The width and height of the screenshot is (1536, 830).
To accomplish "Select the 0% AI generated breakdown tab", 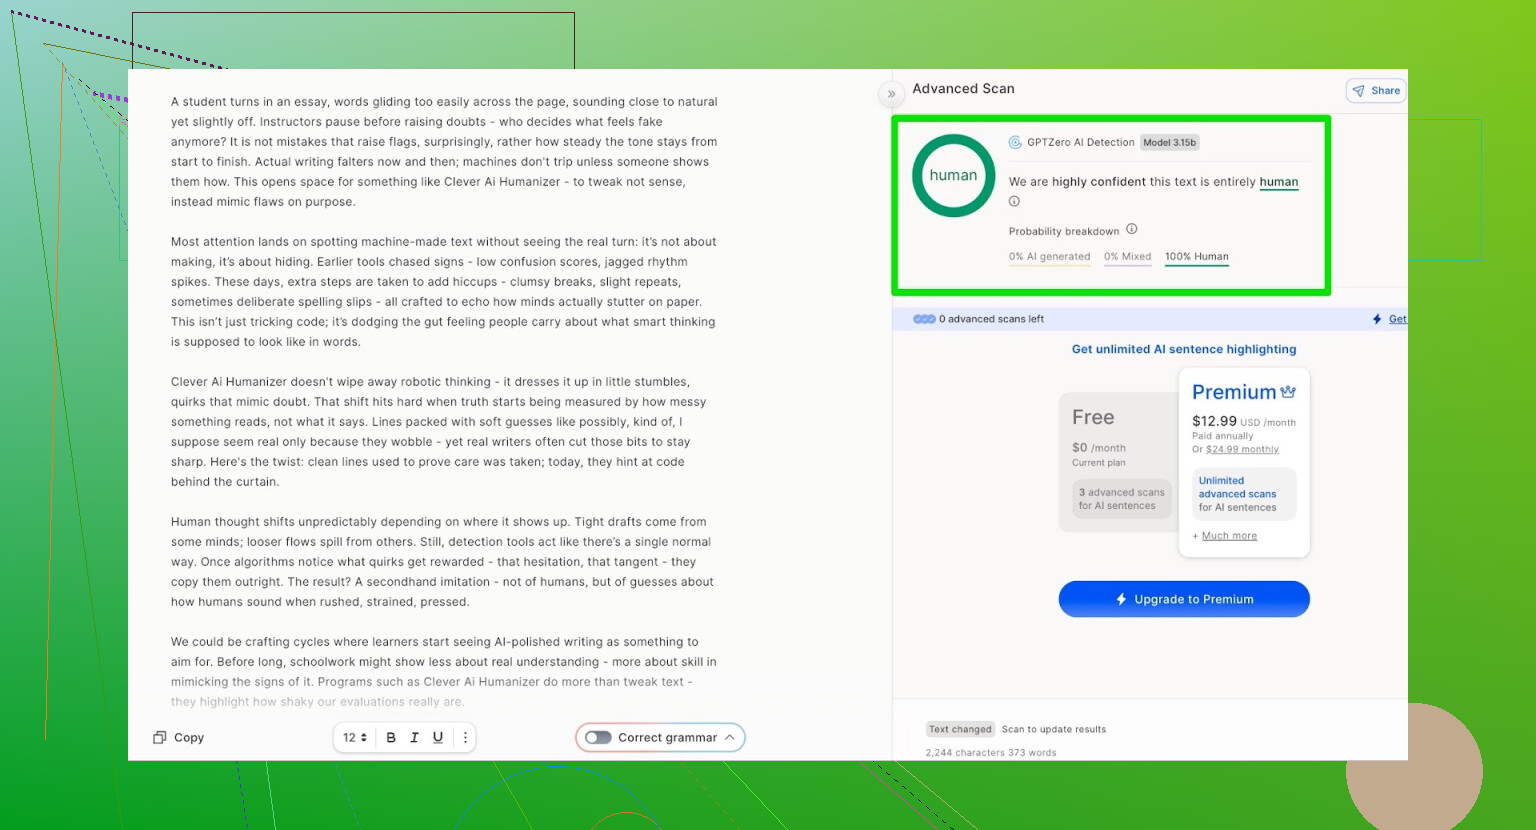I will click(x=1049, y=257).
